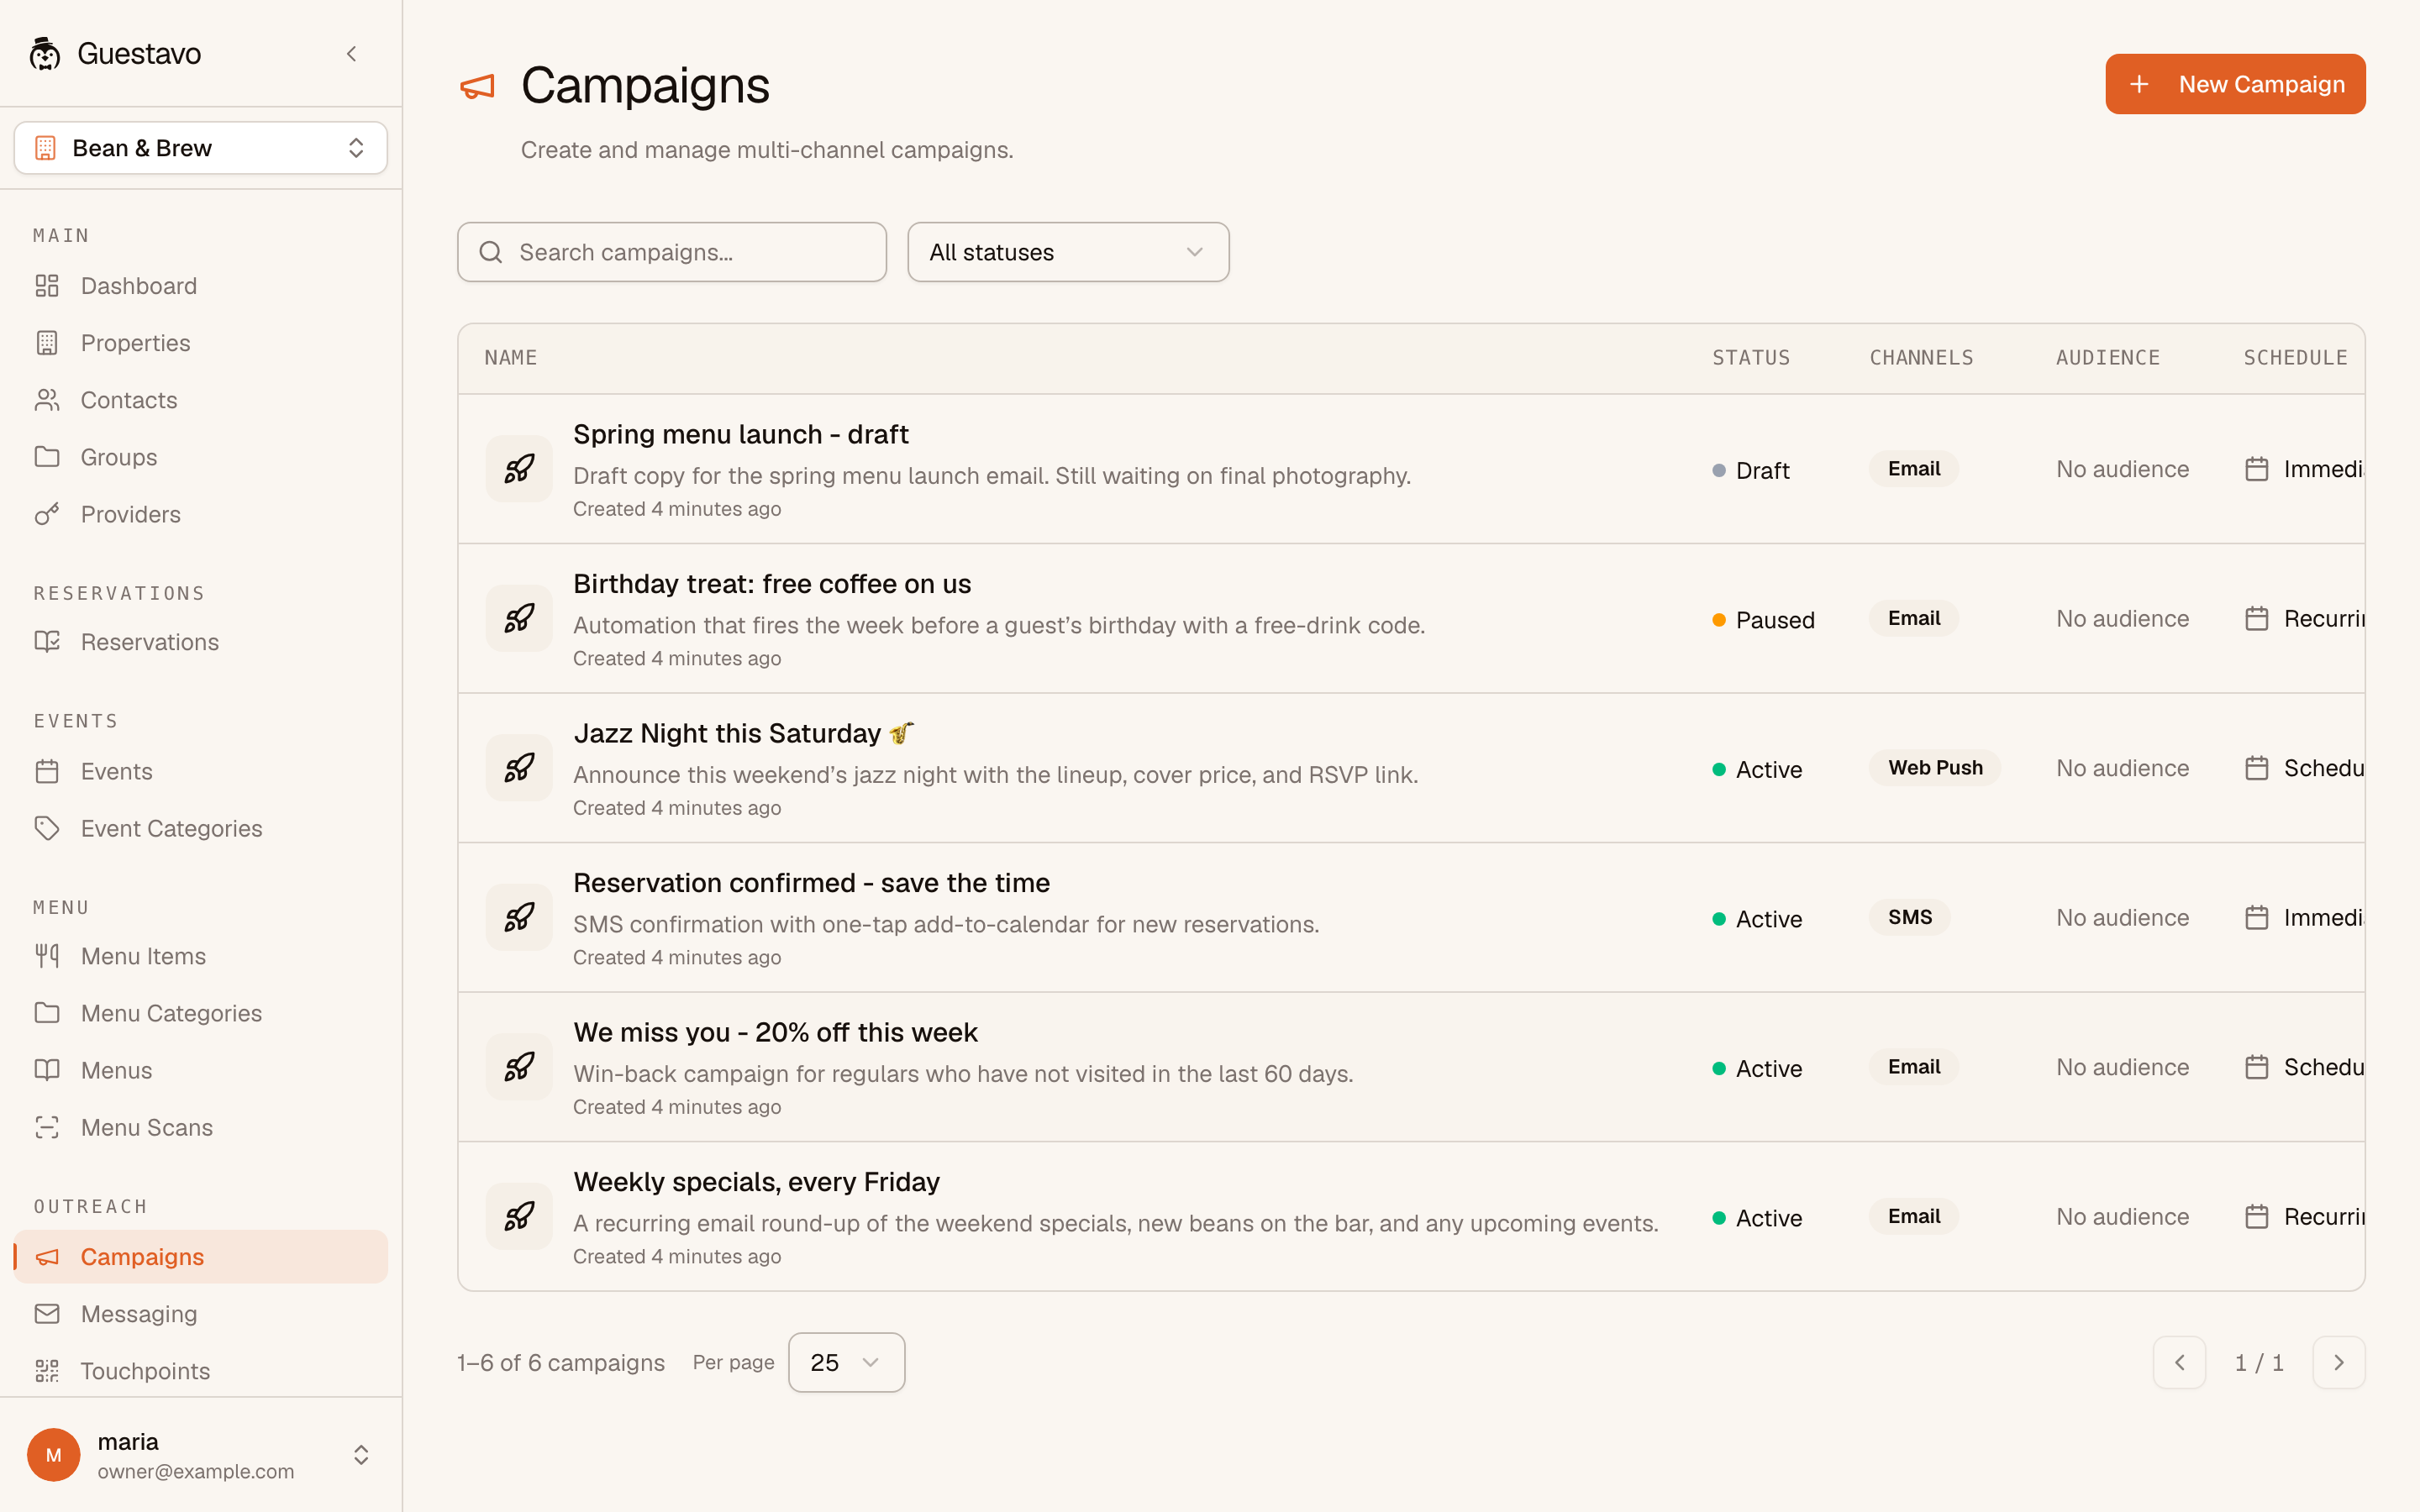Open Providers in the sidebar
This screenshot has height=1512, width=2420.
201,514
